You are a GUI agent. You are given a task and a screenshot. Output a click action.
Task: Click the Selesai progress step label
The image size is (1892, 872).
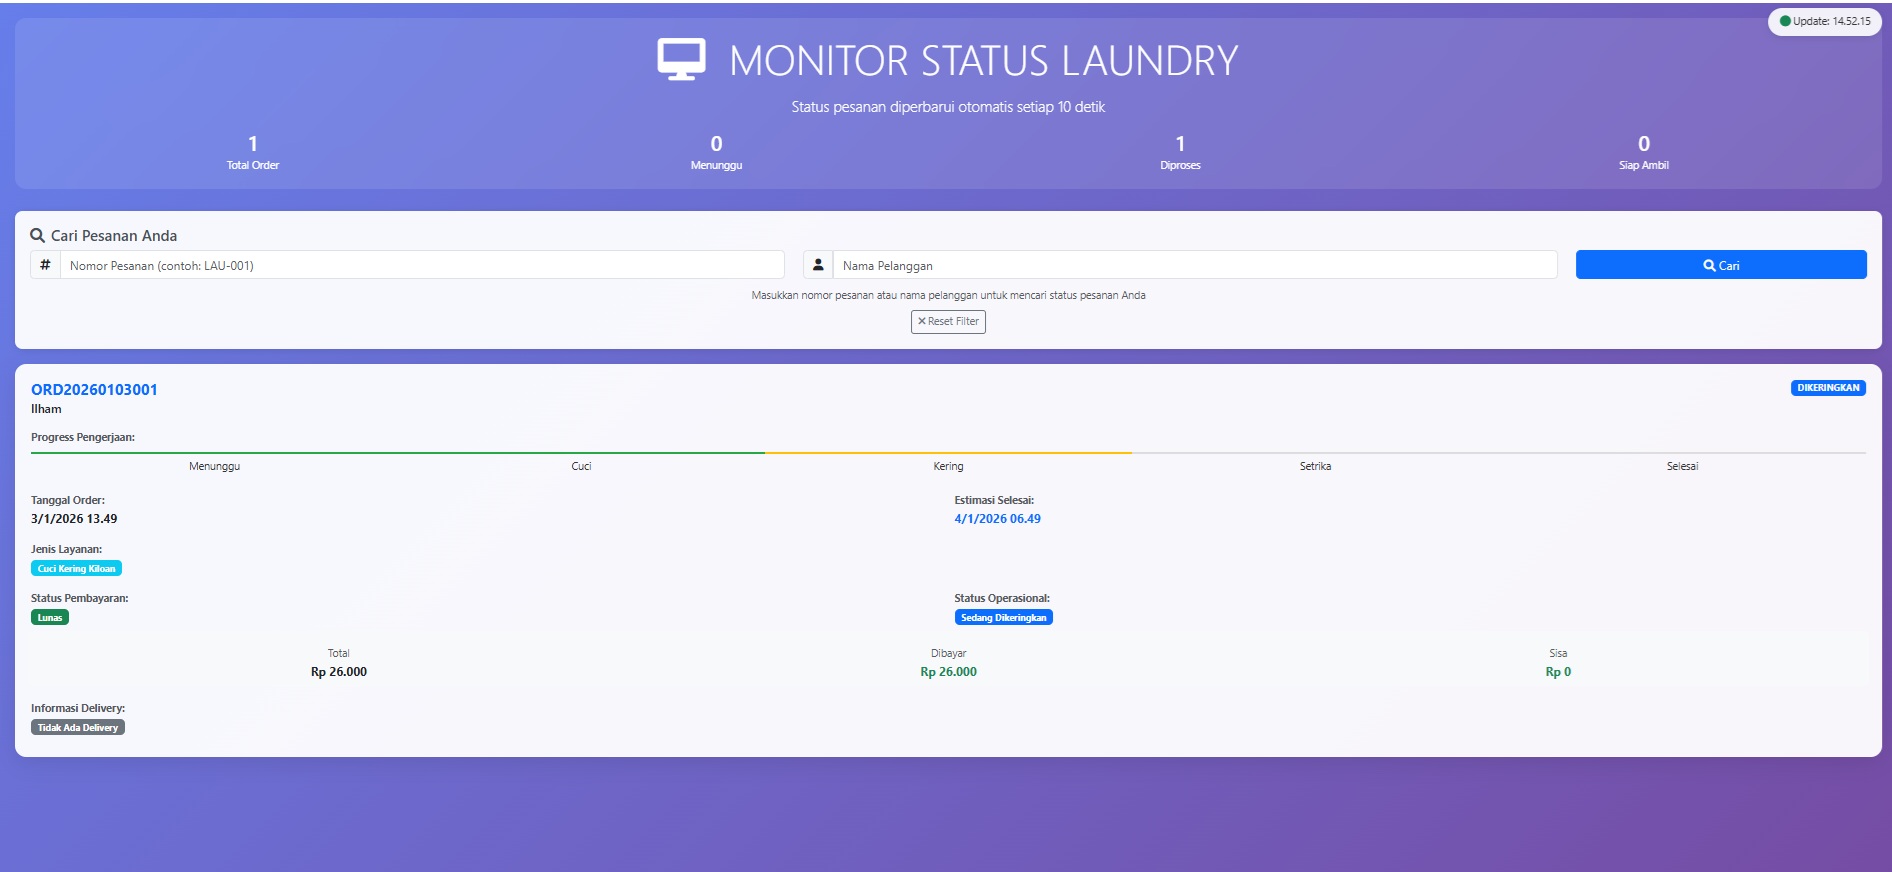1682,466
